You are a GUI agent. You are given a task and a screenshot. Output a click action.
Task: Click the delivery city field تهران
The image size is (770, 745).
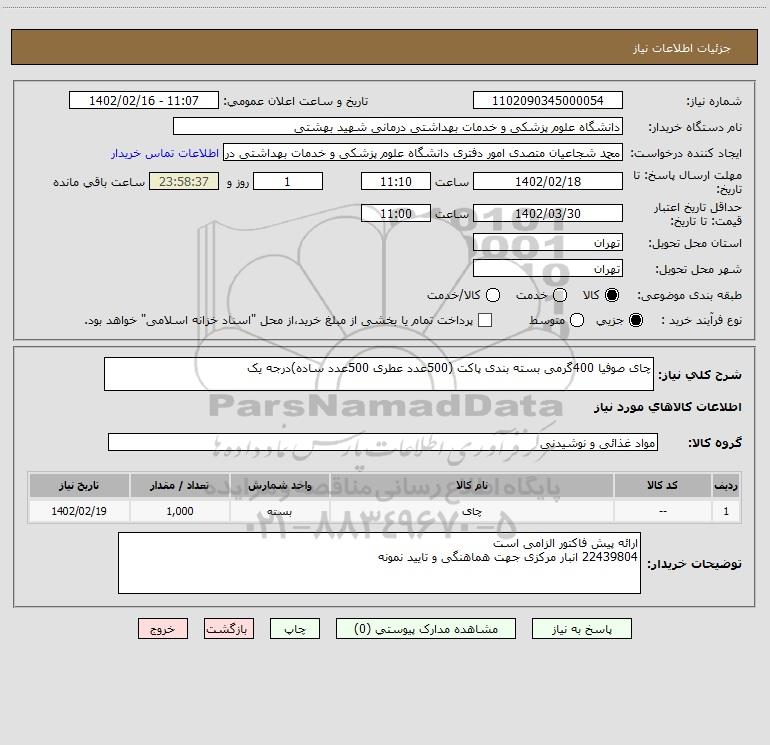pos(548,269)
